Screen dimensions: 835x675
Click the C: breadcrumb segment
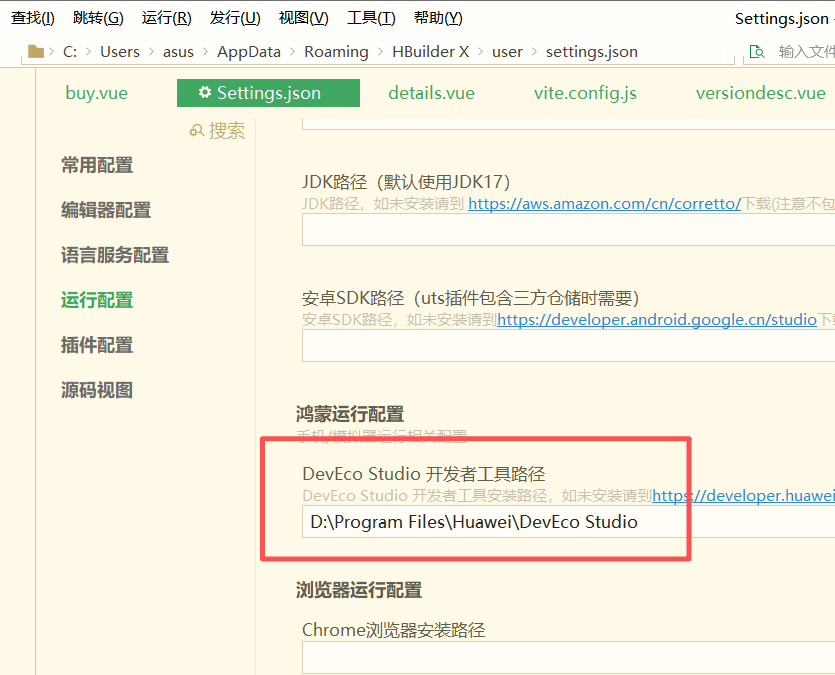click(70, 52)
